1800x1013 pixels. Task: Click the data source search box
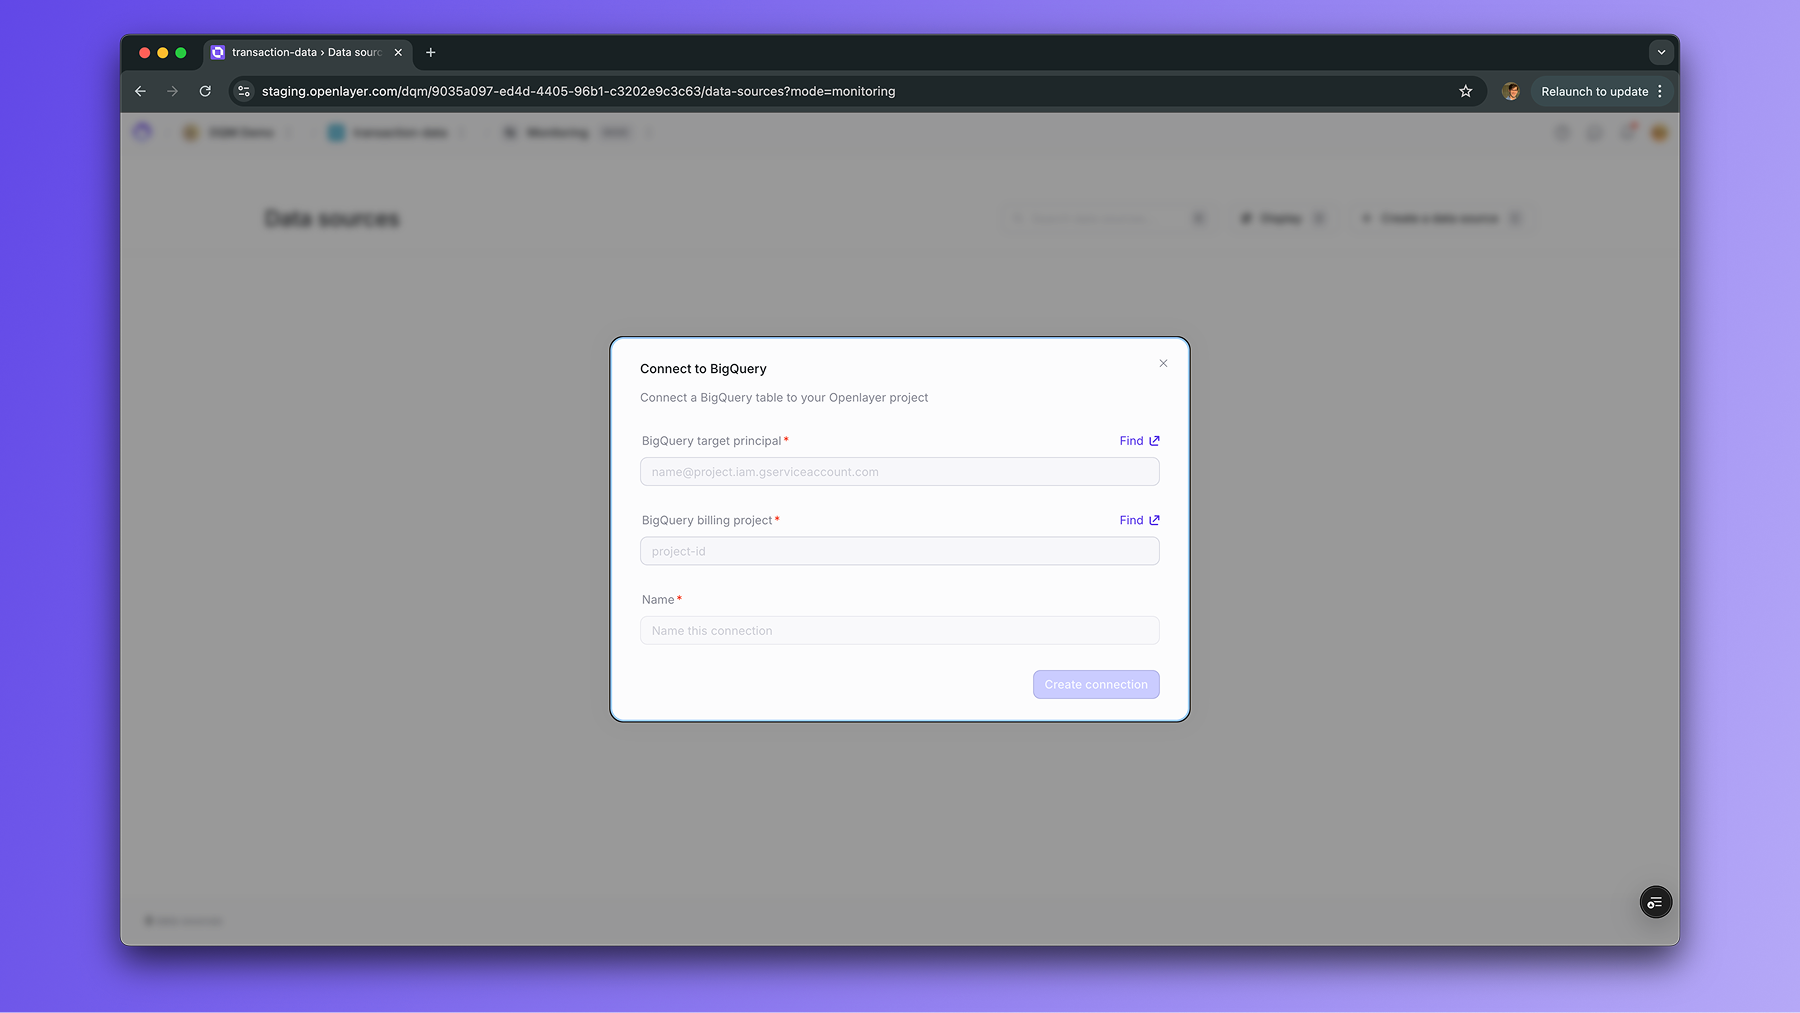click(1108, 218)
